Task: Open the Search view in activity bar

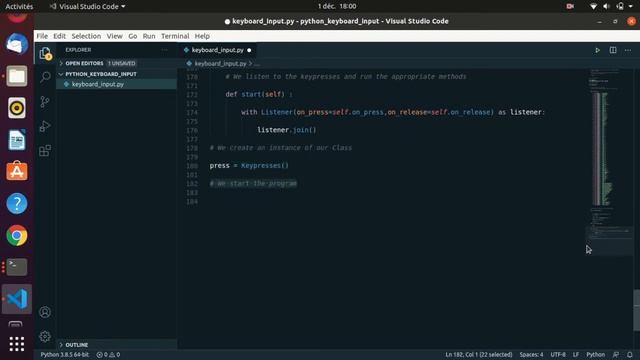Action: 45,77
